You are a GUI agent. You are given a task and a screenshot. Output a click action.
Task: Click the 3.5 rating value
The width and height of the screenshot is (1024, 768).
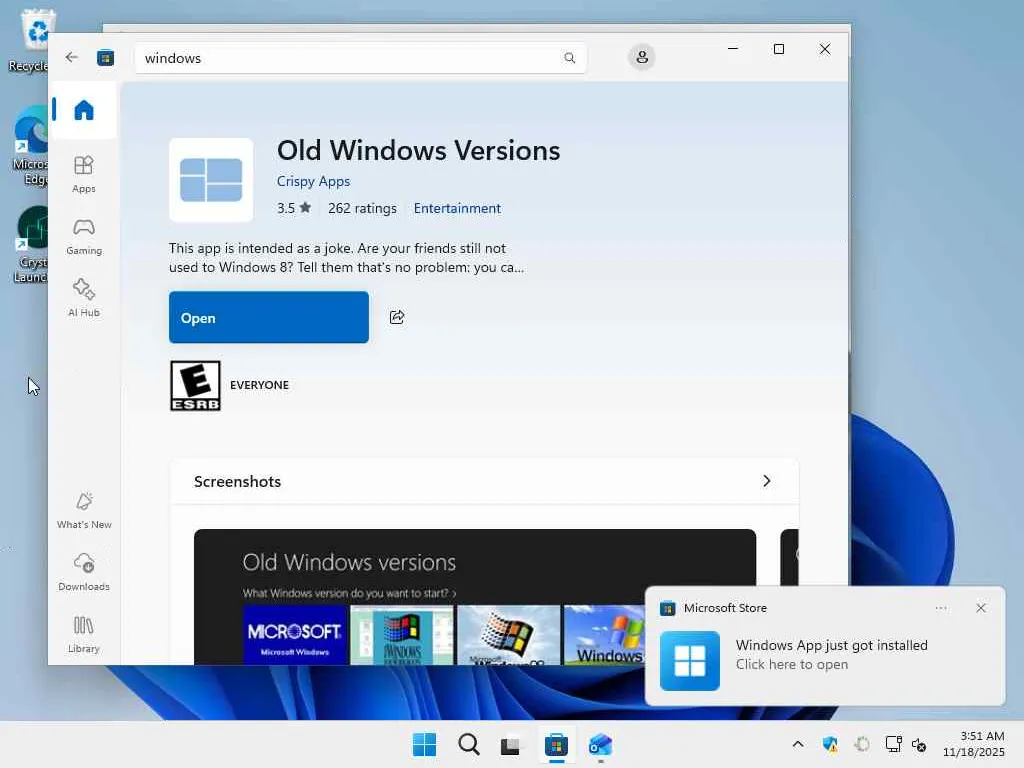[286, 208]
